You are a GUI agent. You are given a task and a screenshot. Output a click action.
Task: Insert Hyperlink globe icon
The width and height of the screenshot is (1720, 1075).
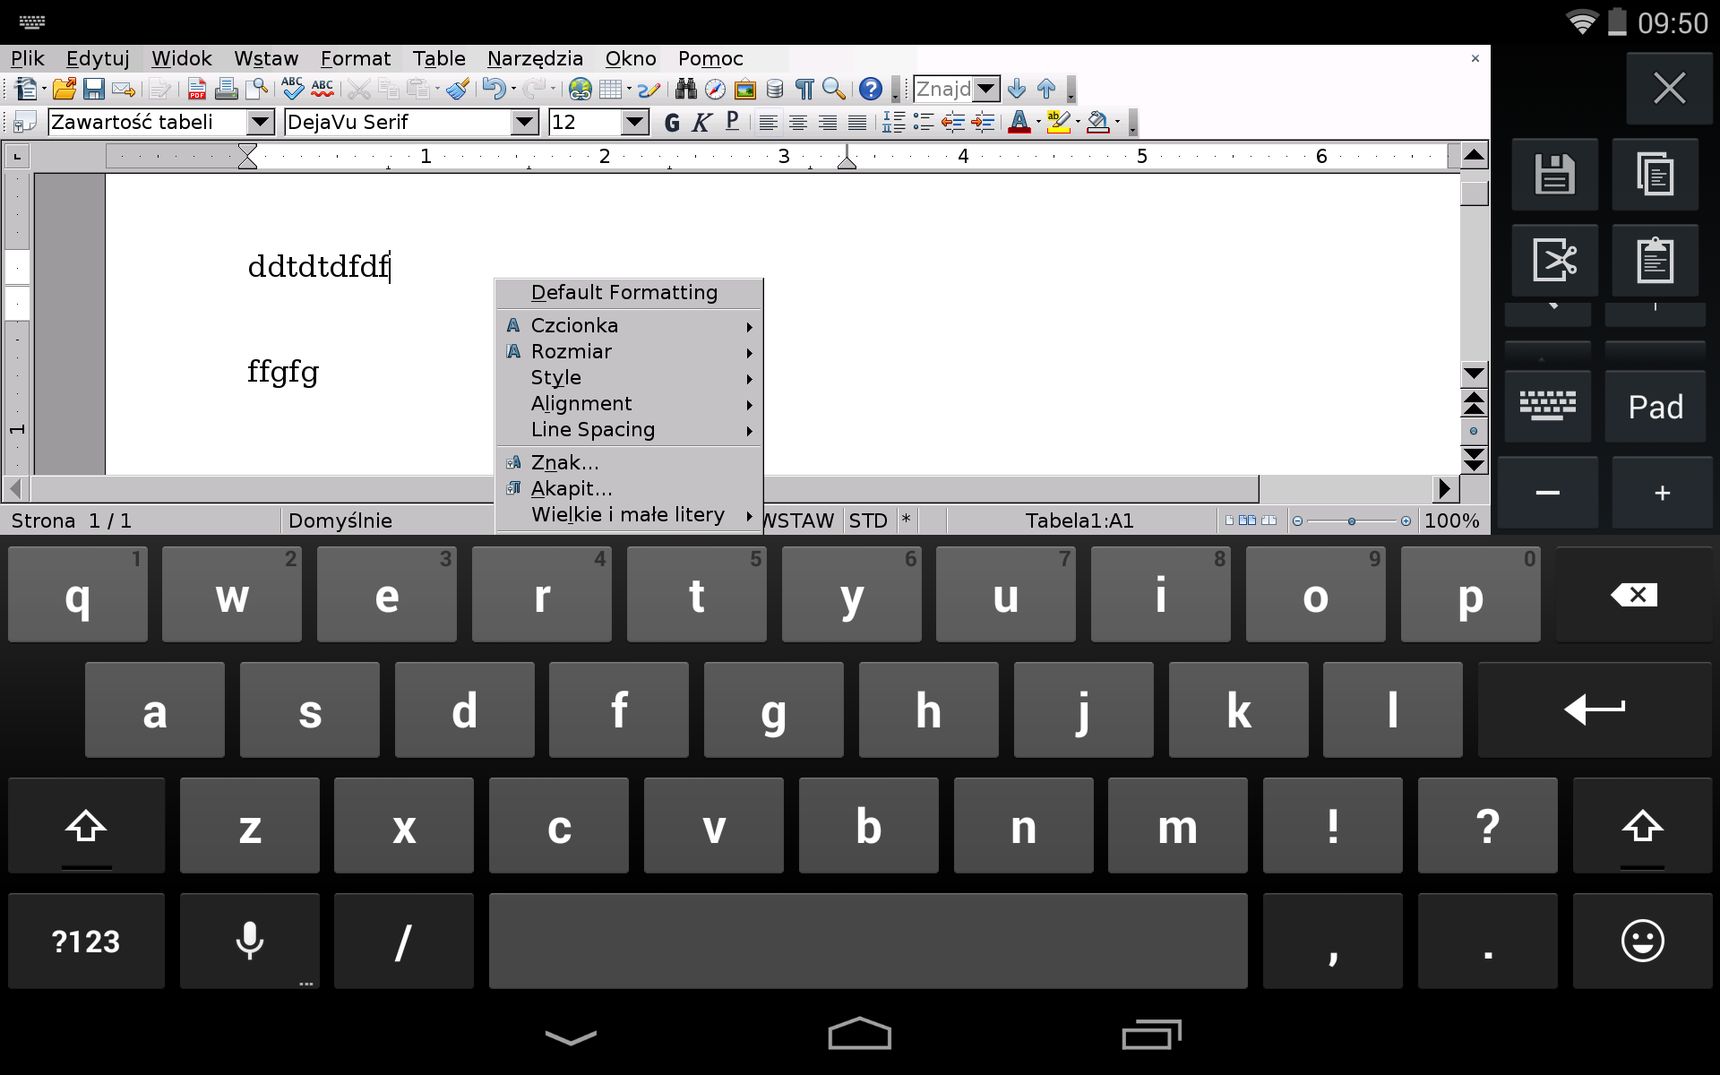pyautogui.click(x=580, y=89)
